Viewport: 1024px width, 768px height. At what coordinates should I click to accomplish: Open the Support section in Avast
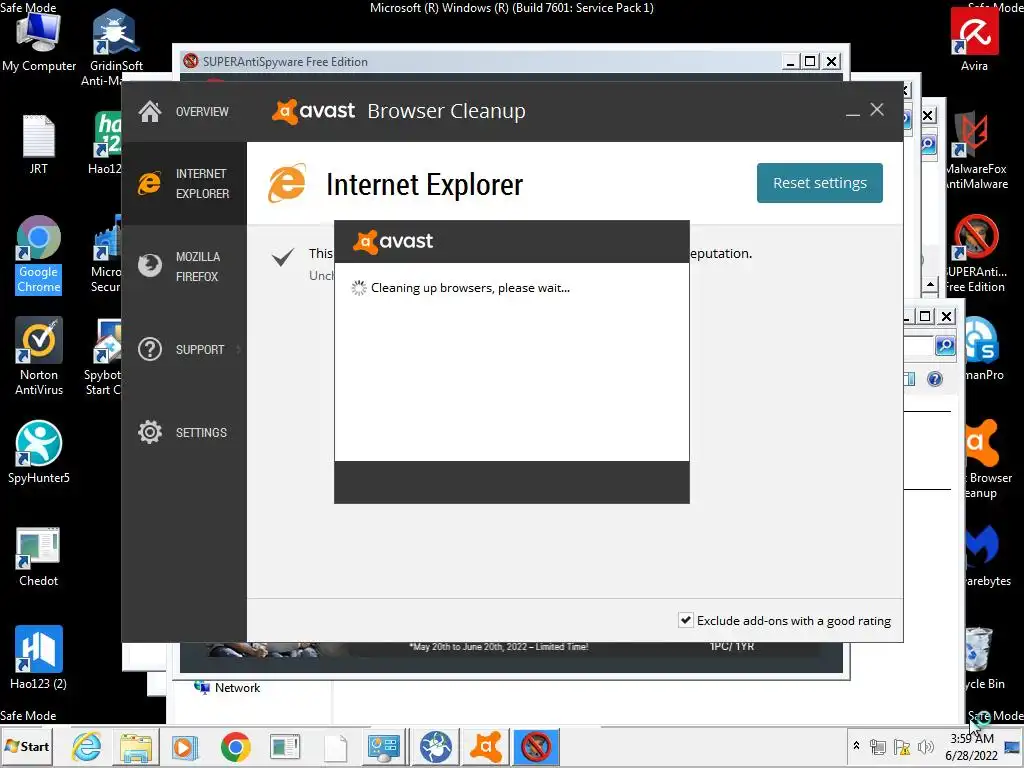185,349
